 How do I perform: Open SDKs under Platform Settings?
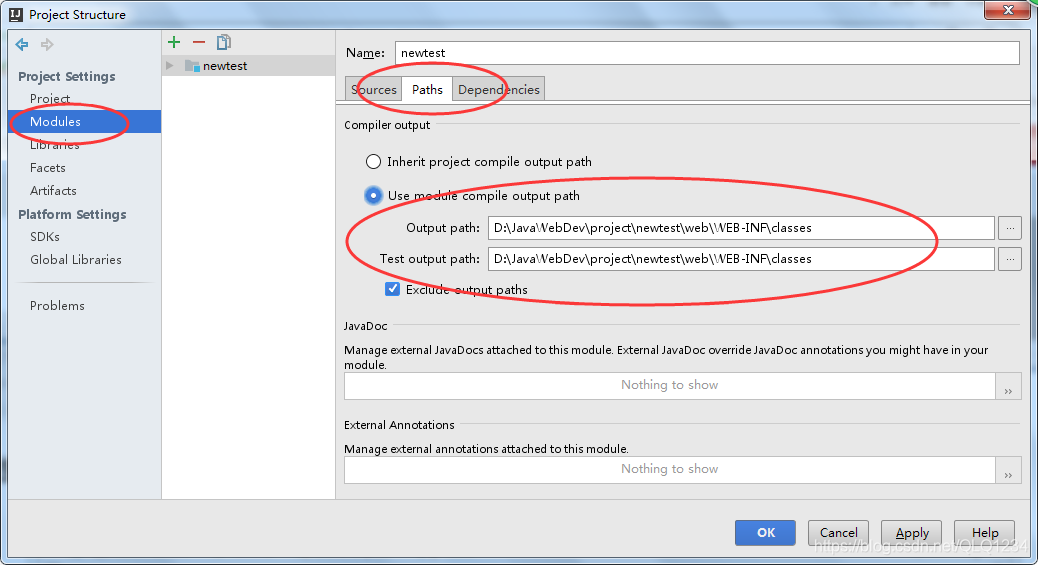[44, 236]
